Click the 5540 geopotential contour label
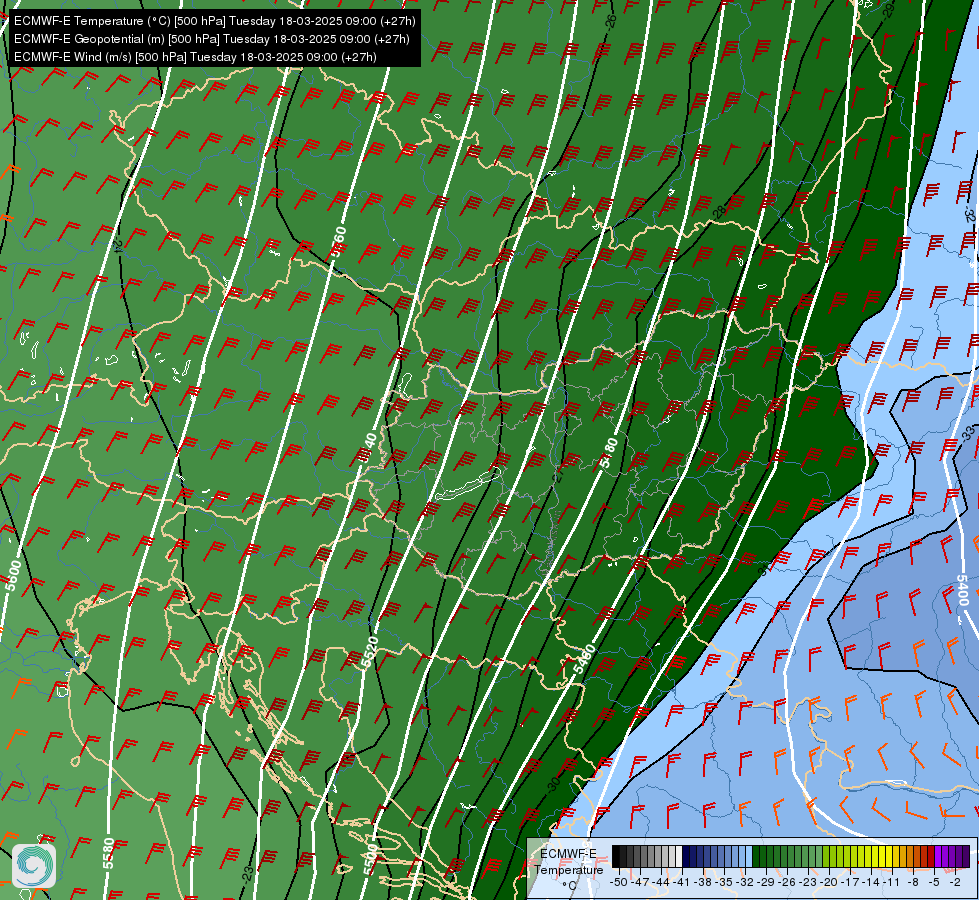Viewport: 979px width, 900px height. click(368, 447)
